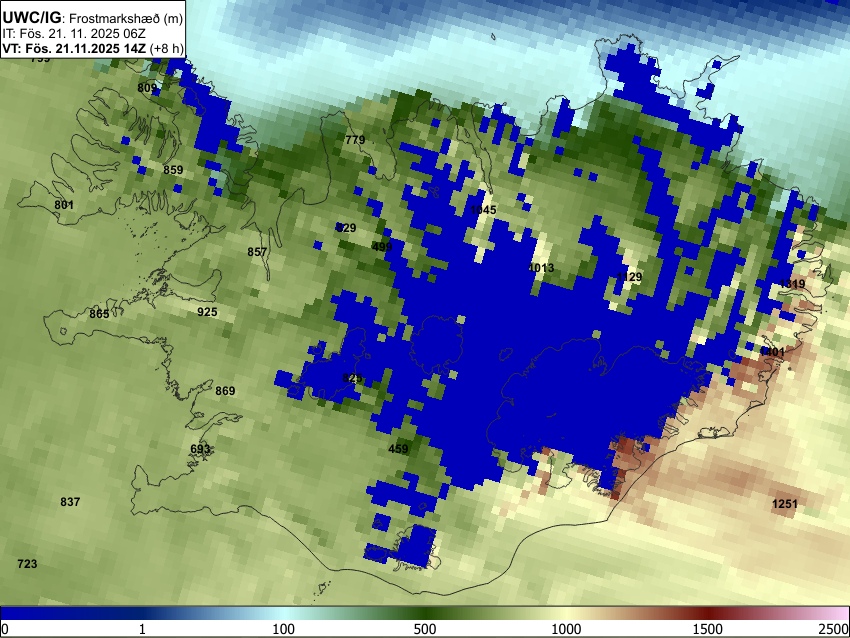Click the legend label '2500'
850x638 pixels.
[x=835, y=629]
